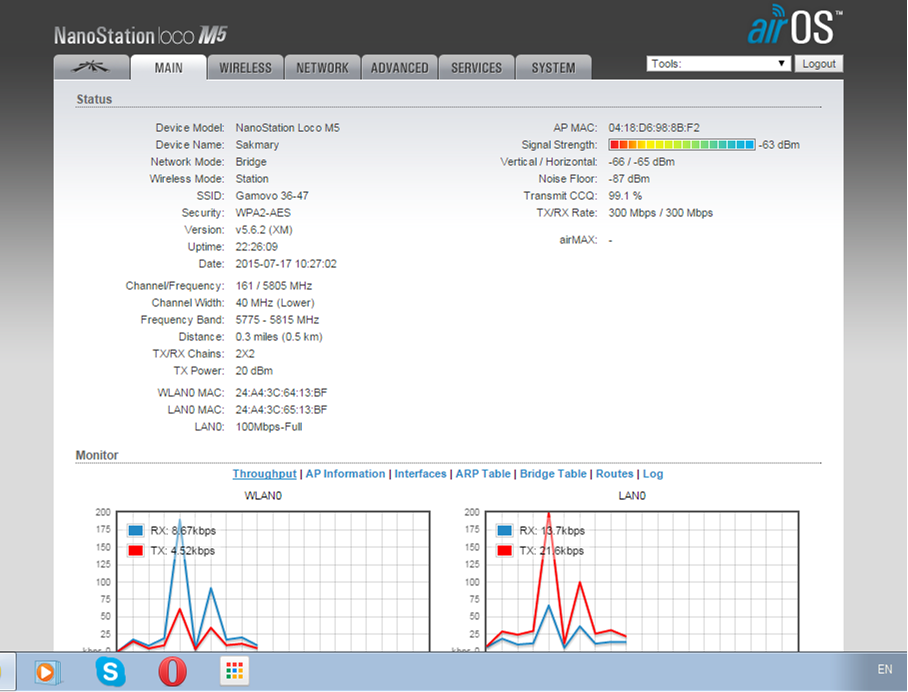Click the AP MAC value 04:18:D6:98:8B:F2
Viewport: 908px width, 692px height.
pyautogui.click(x=654, y=128)
